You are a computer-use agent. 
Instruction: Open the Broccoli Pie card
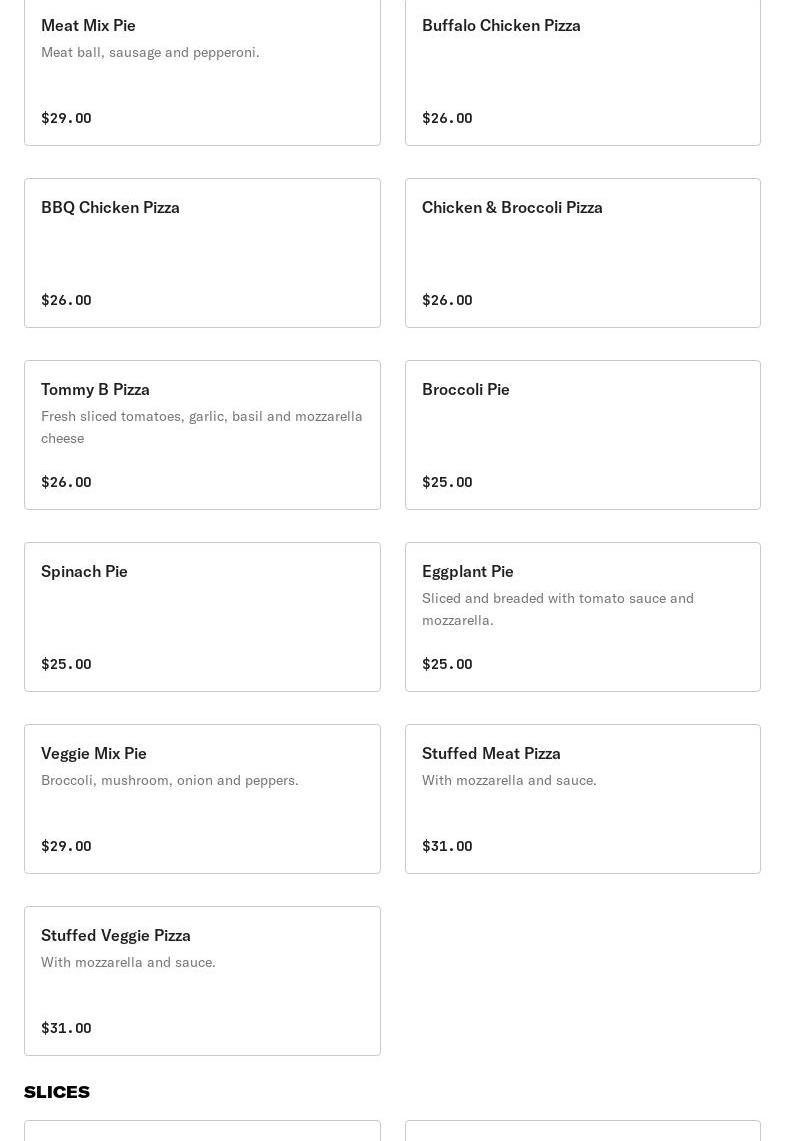tap(582, 435)
